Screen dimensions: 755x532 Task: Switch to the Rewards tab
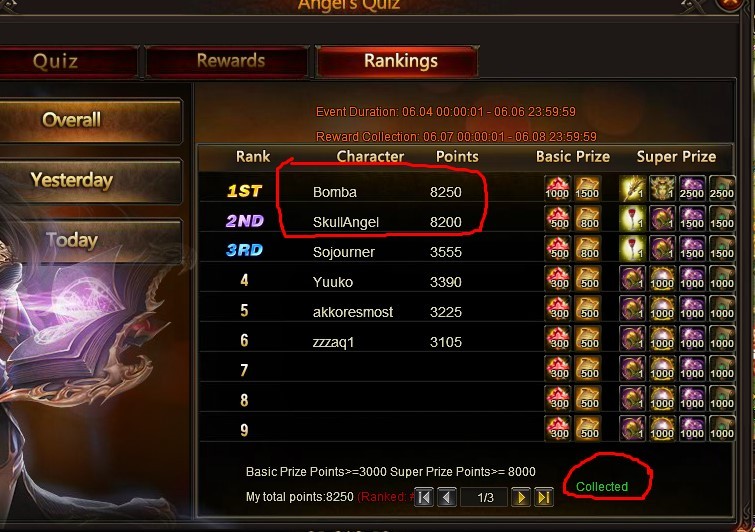click(x=227, y=61)
